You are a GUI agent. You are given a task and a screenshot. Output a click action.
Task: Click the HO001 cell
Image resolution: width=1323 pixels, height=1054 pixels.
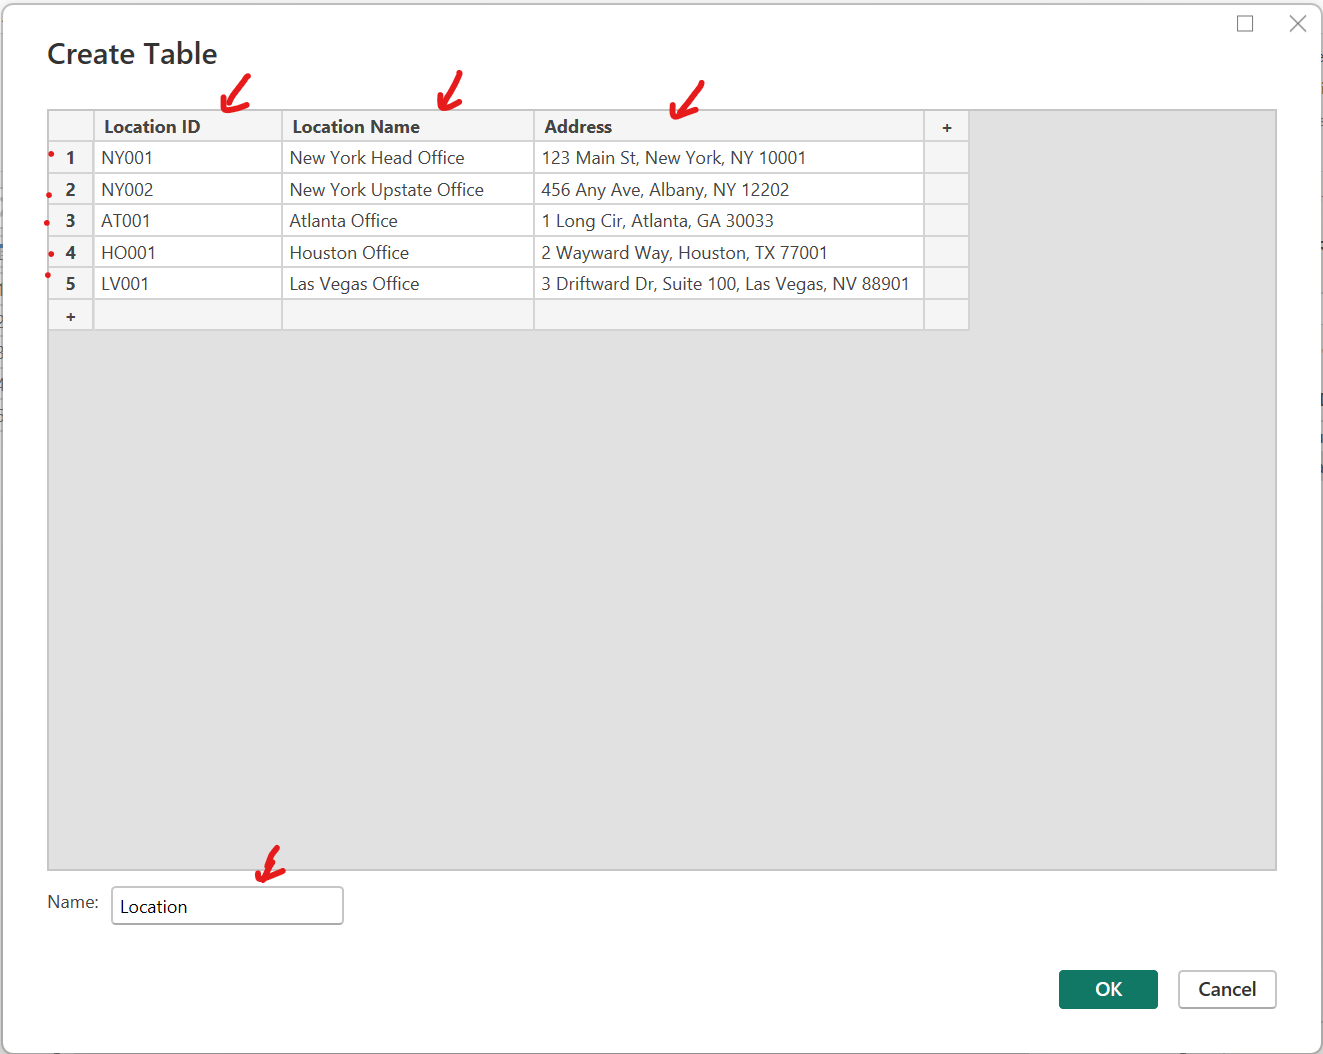pos(187,252)
